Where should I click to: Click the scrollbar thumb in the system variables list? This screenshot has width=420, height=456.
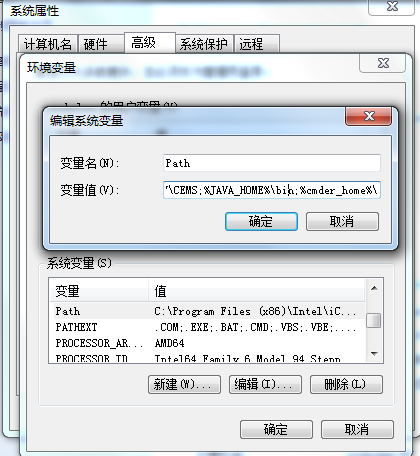[374, 320]
